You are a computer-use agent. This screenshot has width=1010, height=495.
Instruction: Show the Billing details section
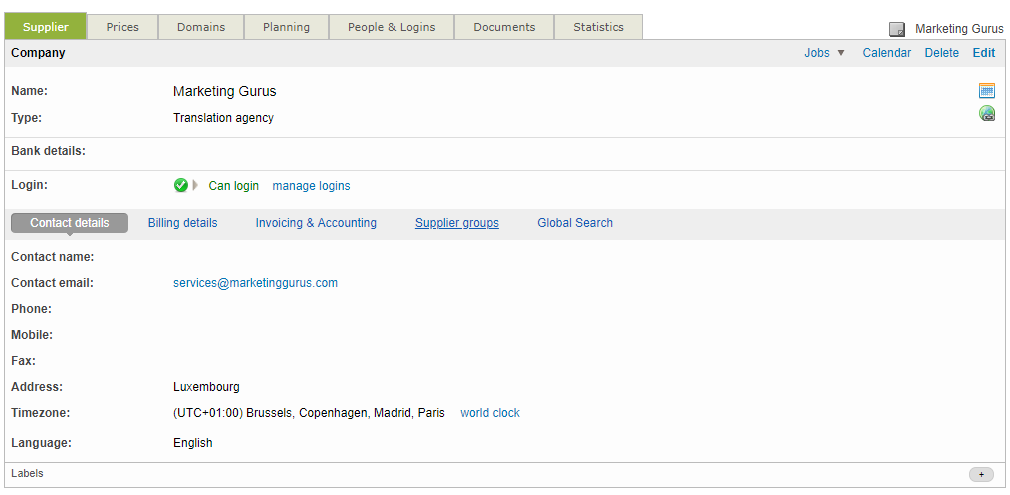coord(182,223)
